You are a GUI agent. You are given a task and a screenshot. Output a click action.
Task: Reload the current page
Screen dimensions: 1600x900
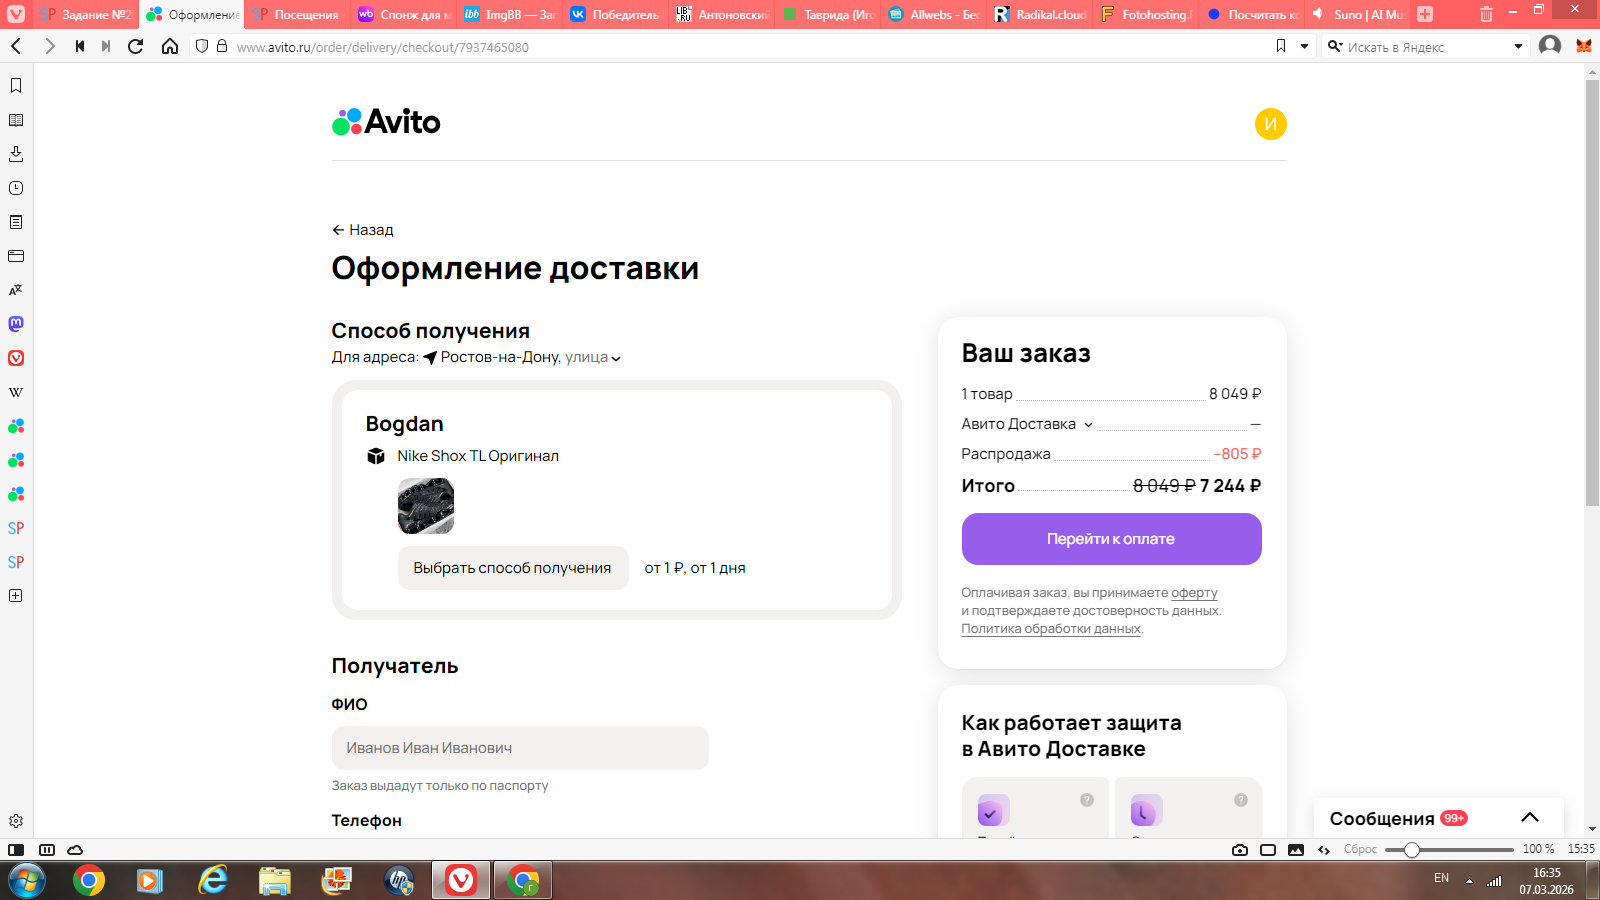[136, 46]
